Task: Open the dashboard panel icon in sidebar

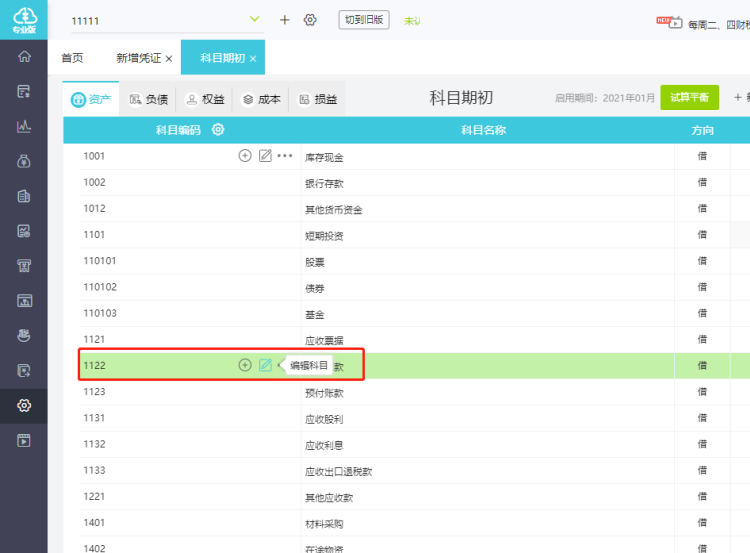Action: point(24,301)
